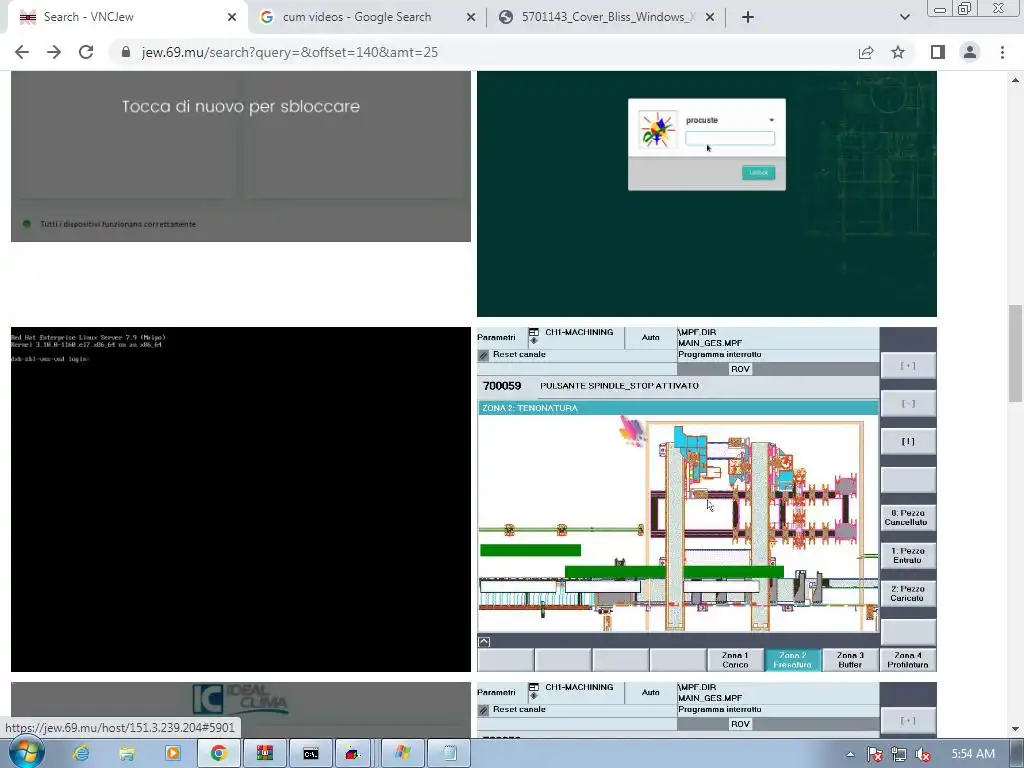Go back to the previous page
The height and width of the screenshot is (768, 1024).
point(22,52)
